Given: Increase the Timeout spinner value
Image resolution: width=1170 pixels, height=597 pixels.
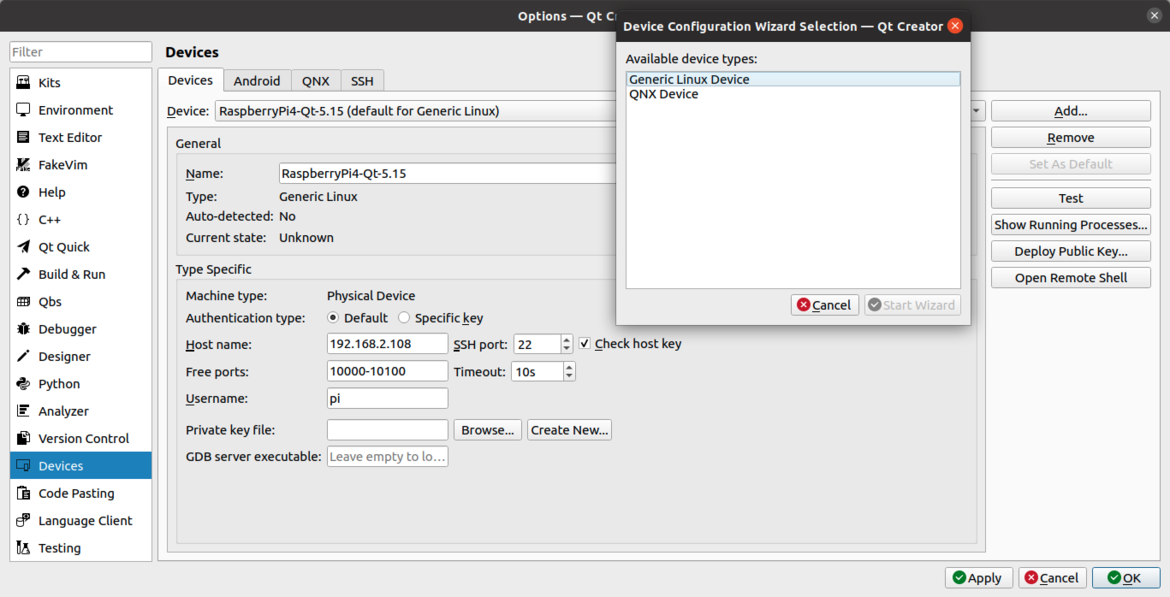Looking at the screenshot, I should click(569, 366).
